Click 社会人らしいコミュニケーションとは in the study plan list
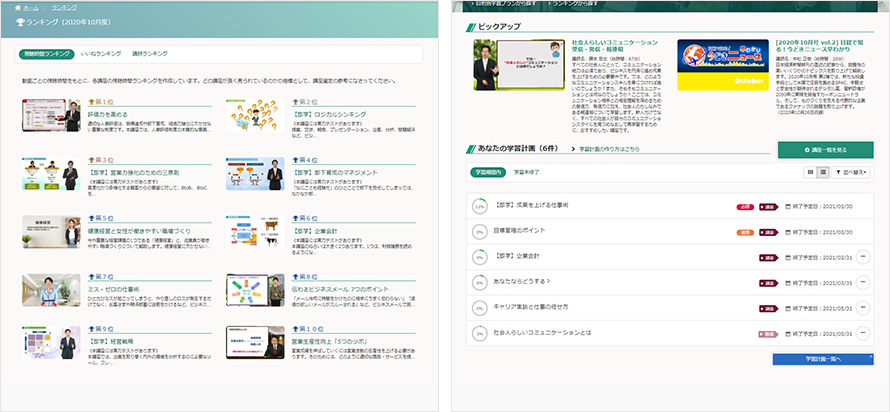 (x=542, y=333)
